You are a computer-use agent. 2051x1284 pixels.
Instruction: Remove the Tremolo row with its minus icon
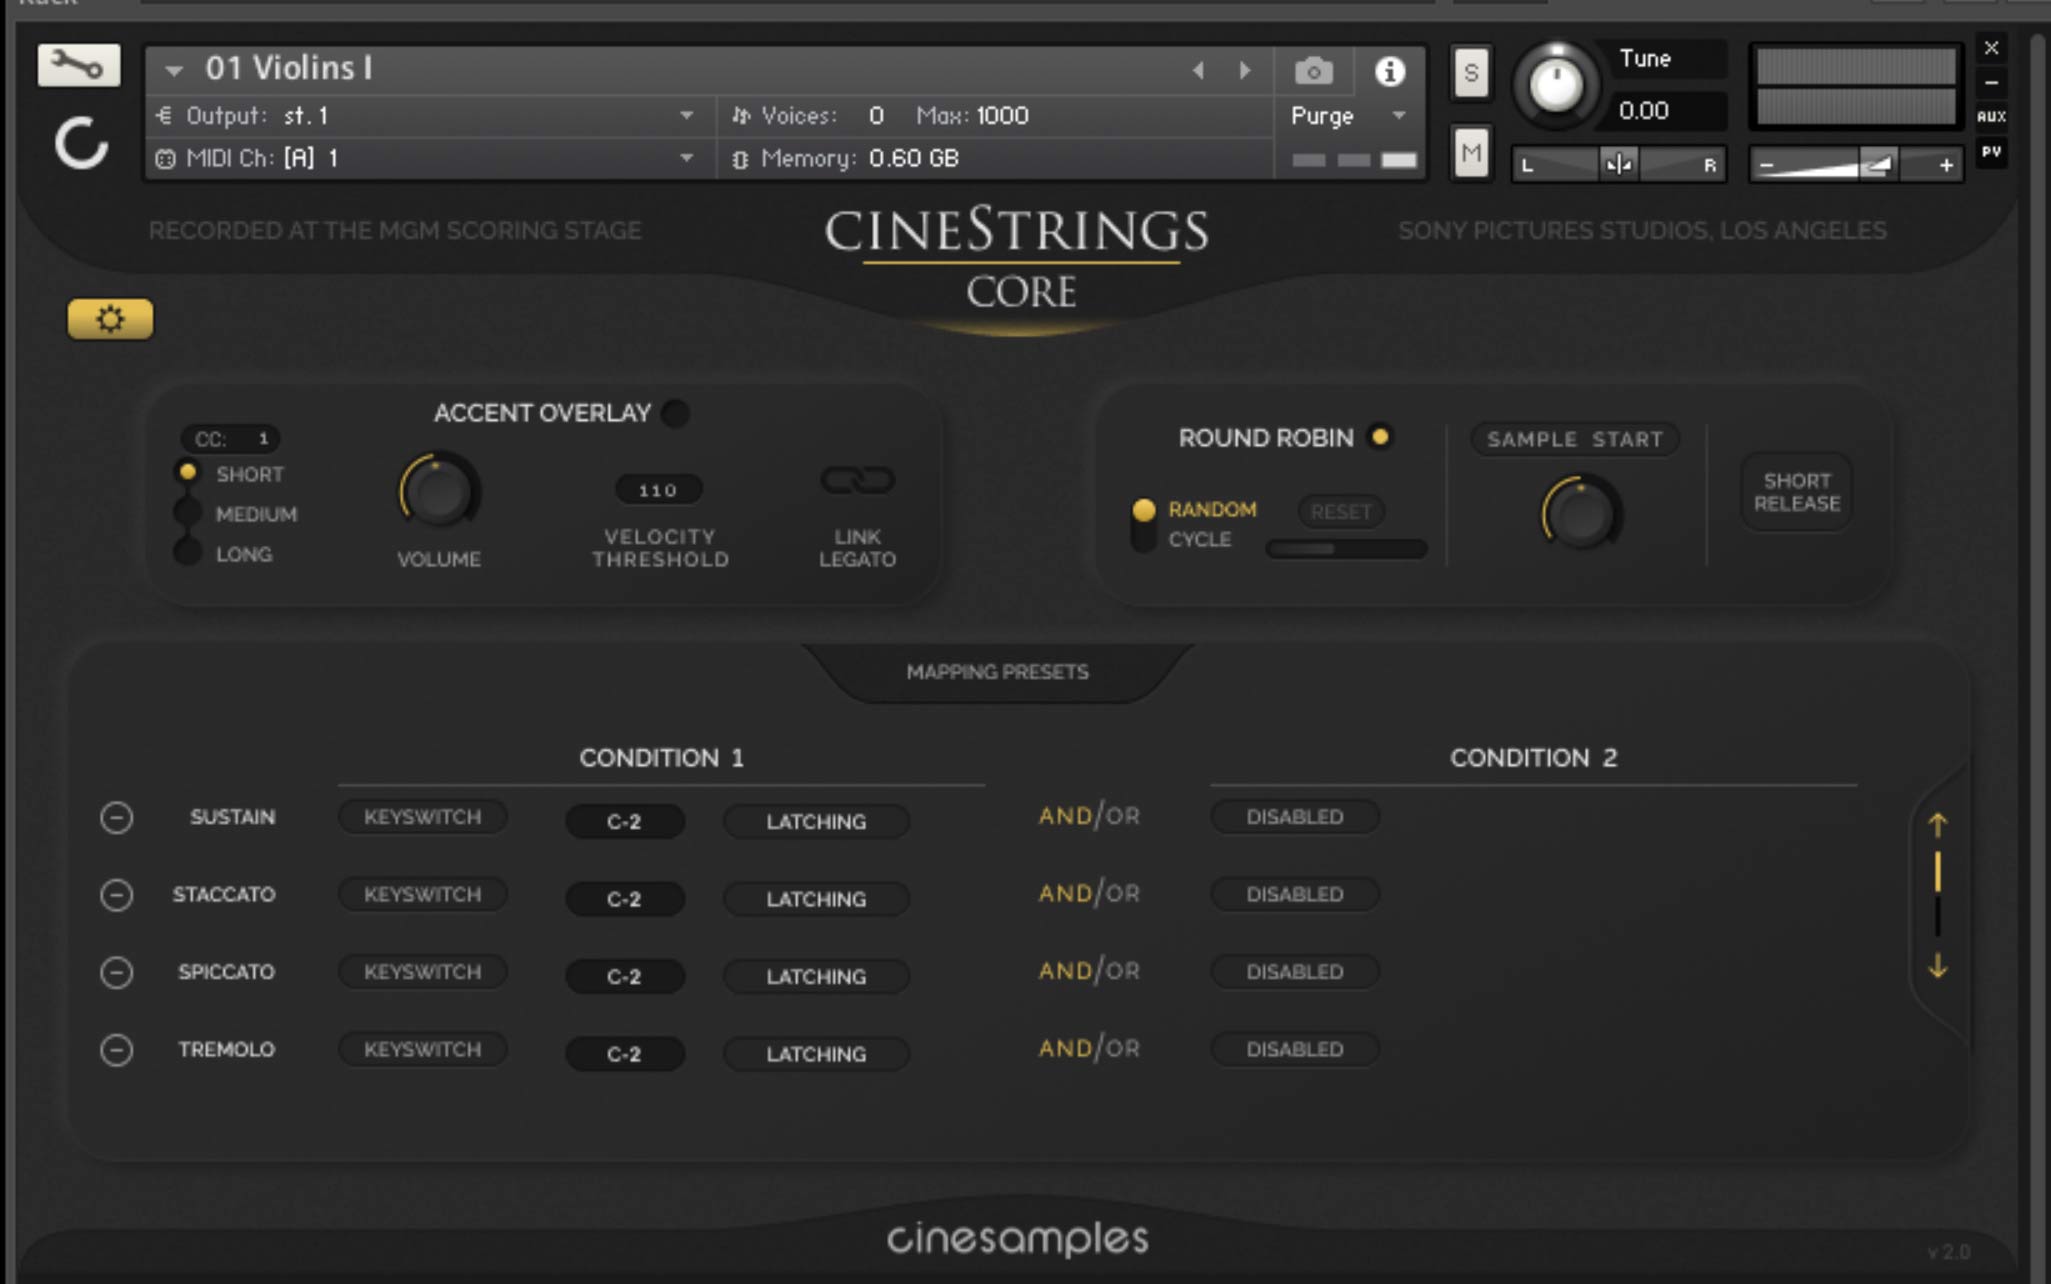[x=116, y=1050]
